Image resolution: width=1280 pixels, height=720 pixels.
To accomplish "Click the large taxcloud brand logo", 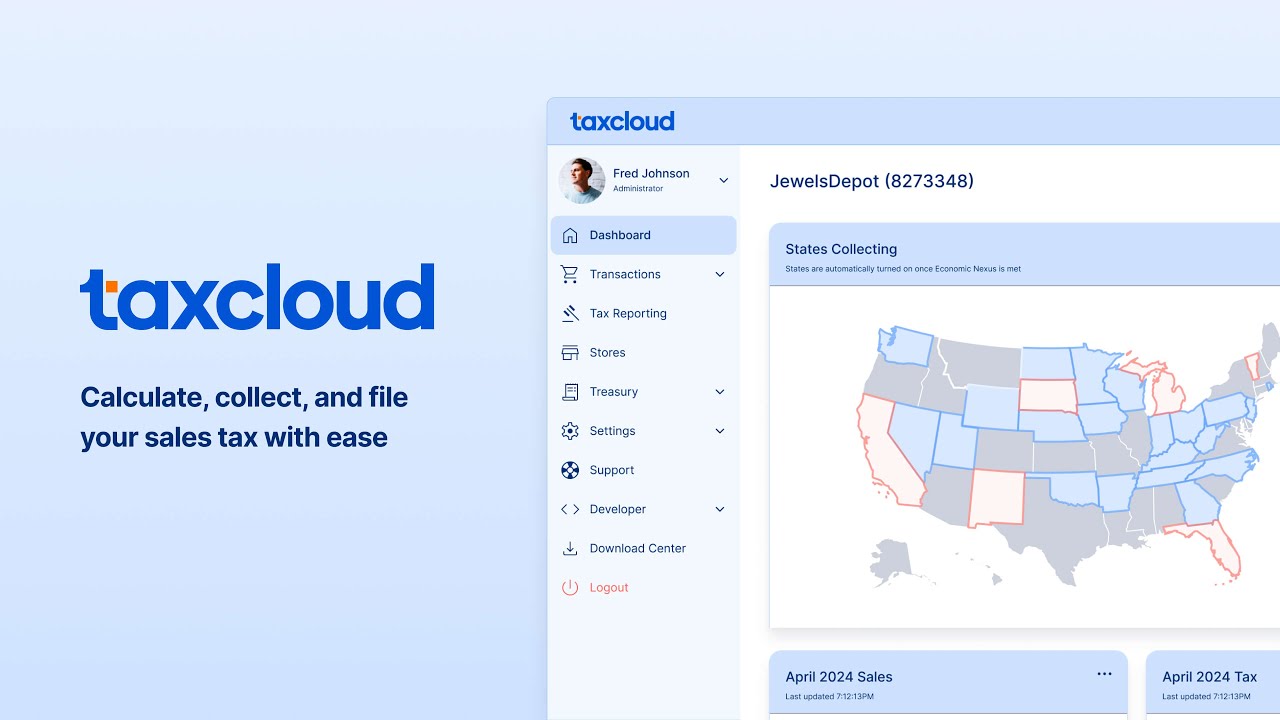I will click(257, 297).
